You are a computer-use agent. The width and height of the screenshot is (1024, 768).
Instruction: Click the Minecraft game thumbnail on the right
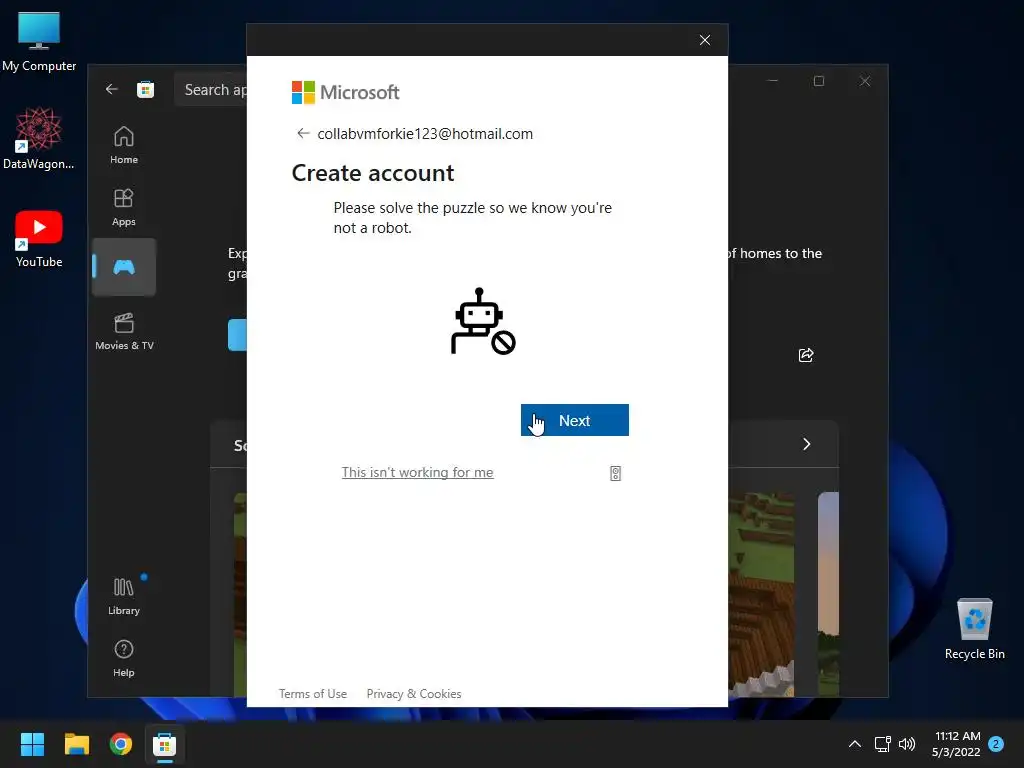click(761, 594)
